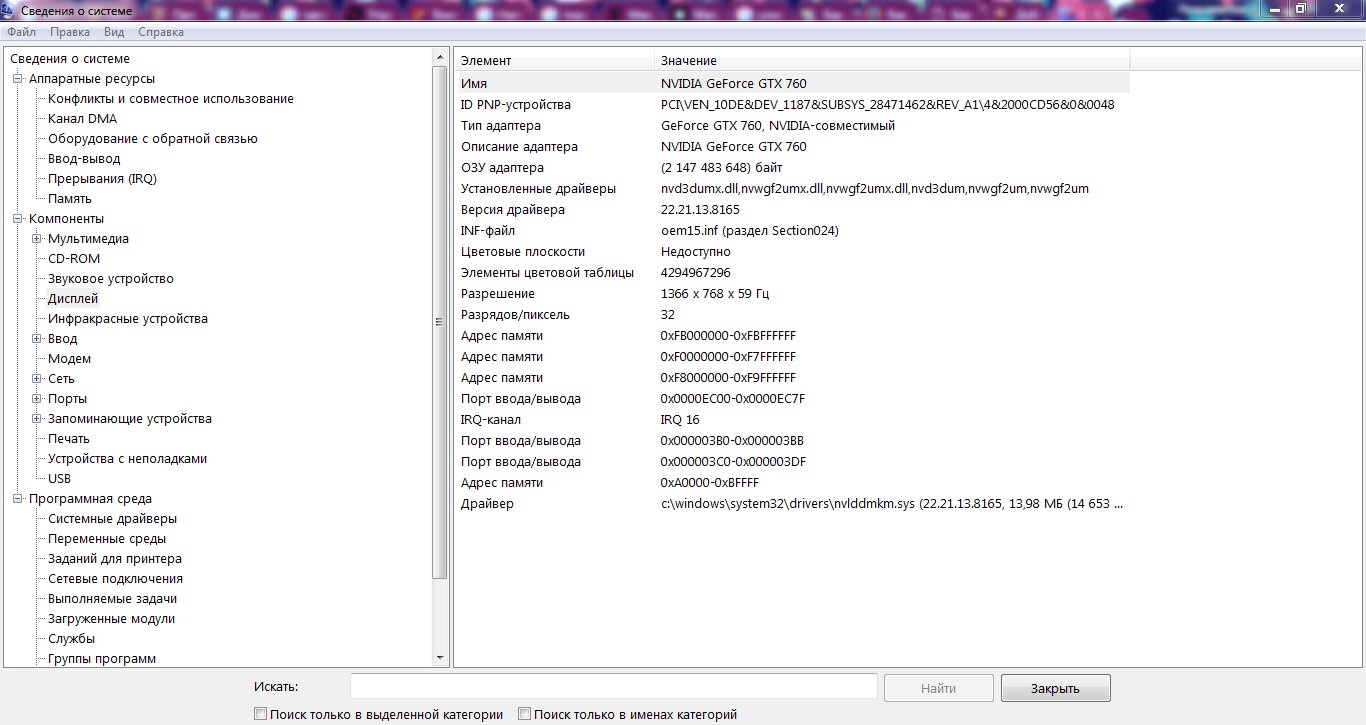The width and height of the screenshot is (1366, 725).
Task: Select the Загруженные модули tree item
Action: [x=112, y=619]
